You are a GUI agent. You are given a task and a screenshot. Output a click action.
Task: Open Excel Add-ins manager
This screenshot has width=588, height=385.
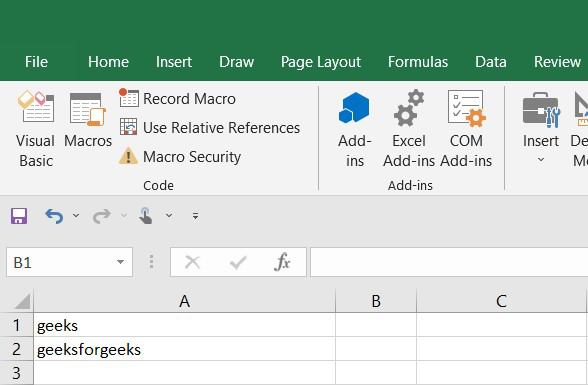tap(409, 129)
